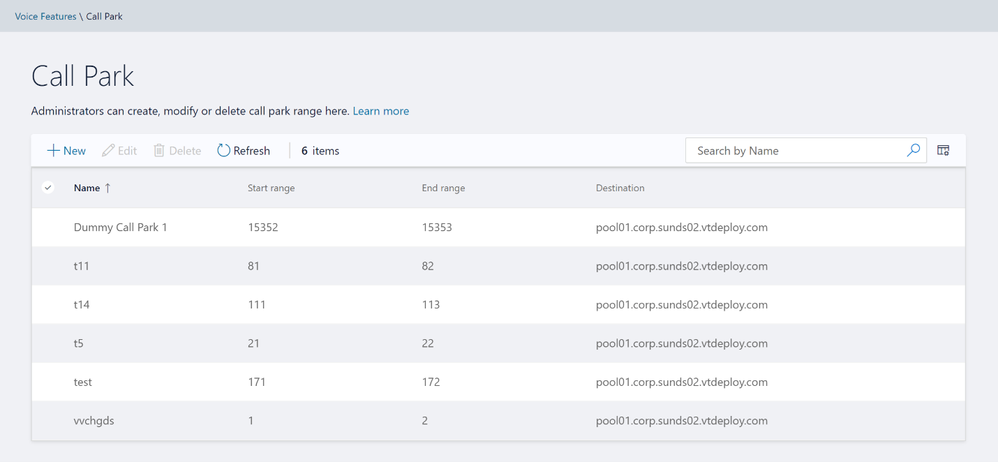Open the Learn more link
Viewport: 998px width, 462px height.
tap(380, 111)
